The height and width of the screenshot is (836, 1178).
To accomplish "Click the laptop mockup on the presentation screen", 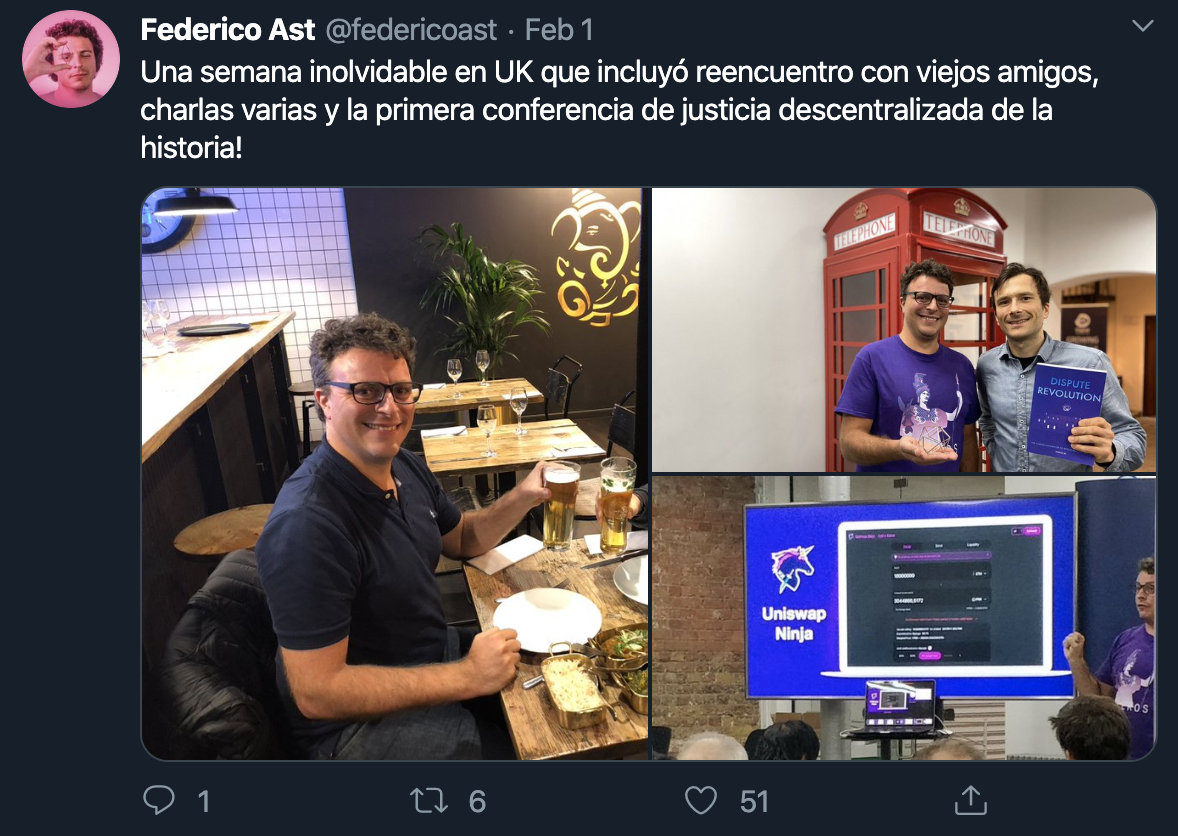I will point(942,596).
